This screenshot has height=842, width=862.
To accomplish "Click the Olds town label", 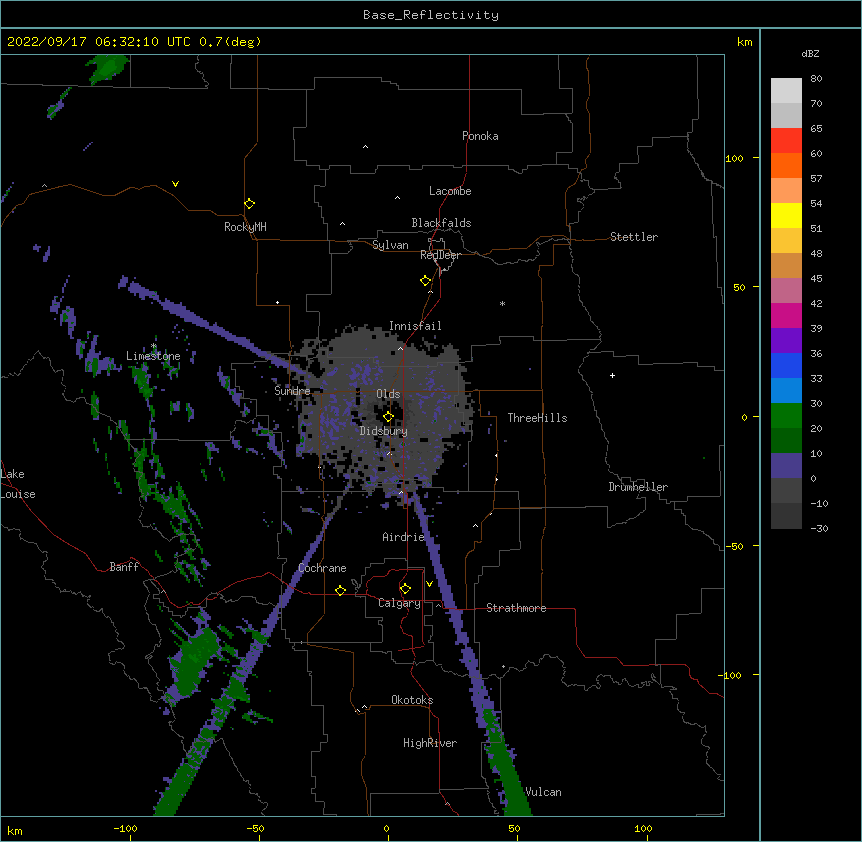I will (x=388, y=394).
